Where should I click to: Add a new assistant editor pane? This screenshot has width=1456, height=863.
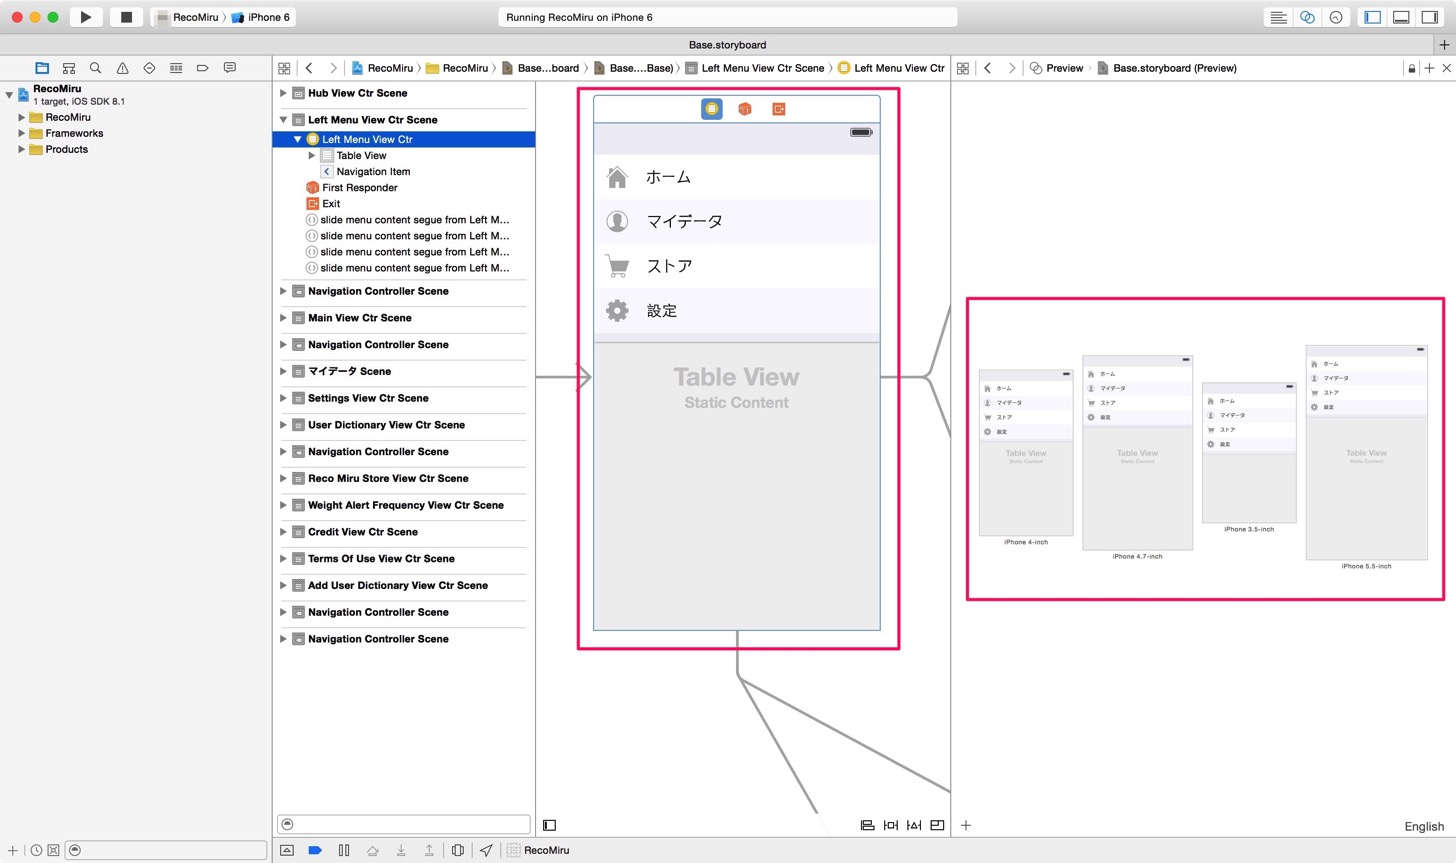pyautogui.click(x=1429, y=68)
